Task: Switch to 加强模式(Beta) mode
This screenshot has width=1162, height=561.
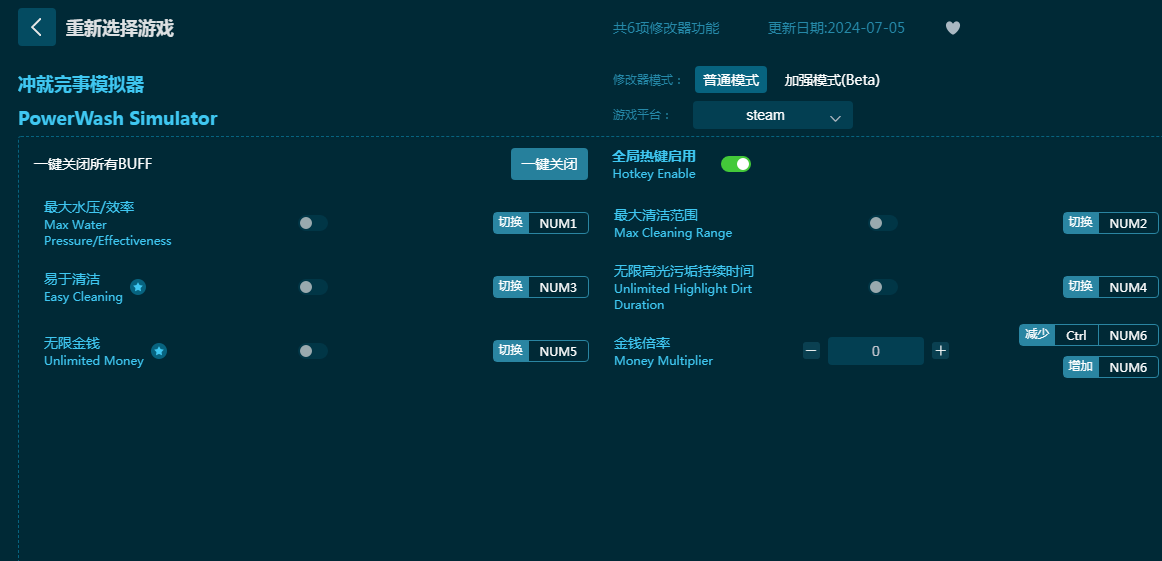Action: [x=832, y=80]
